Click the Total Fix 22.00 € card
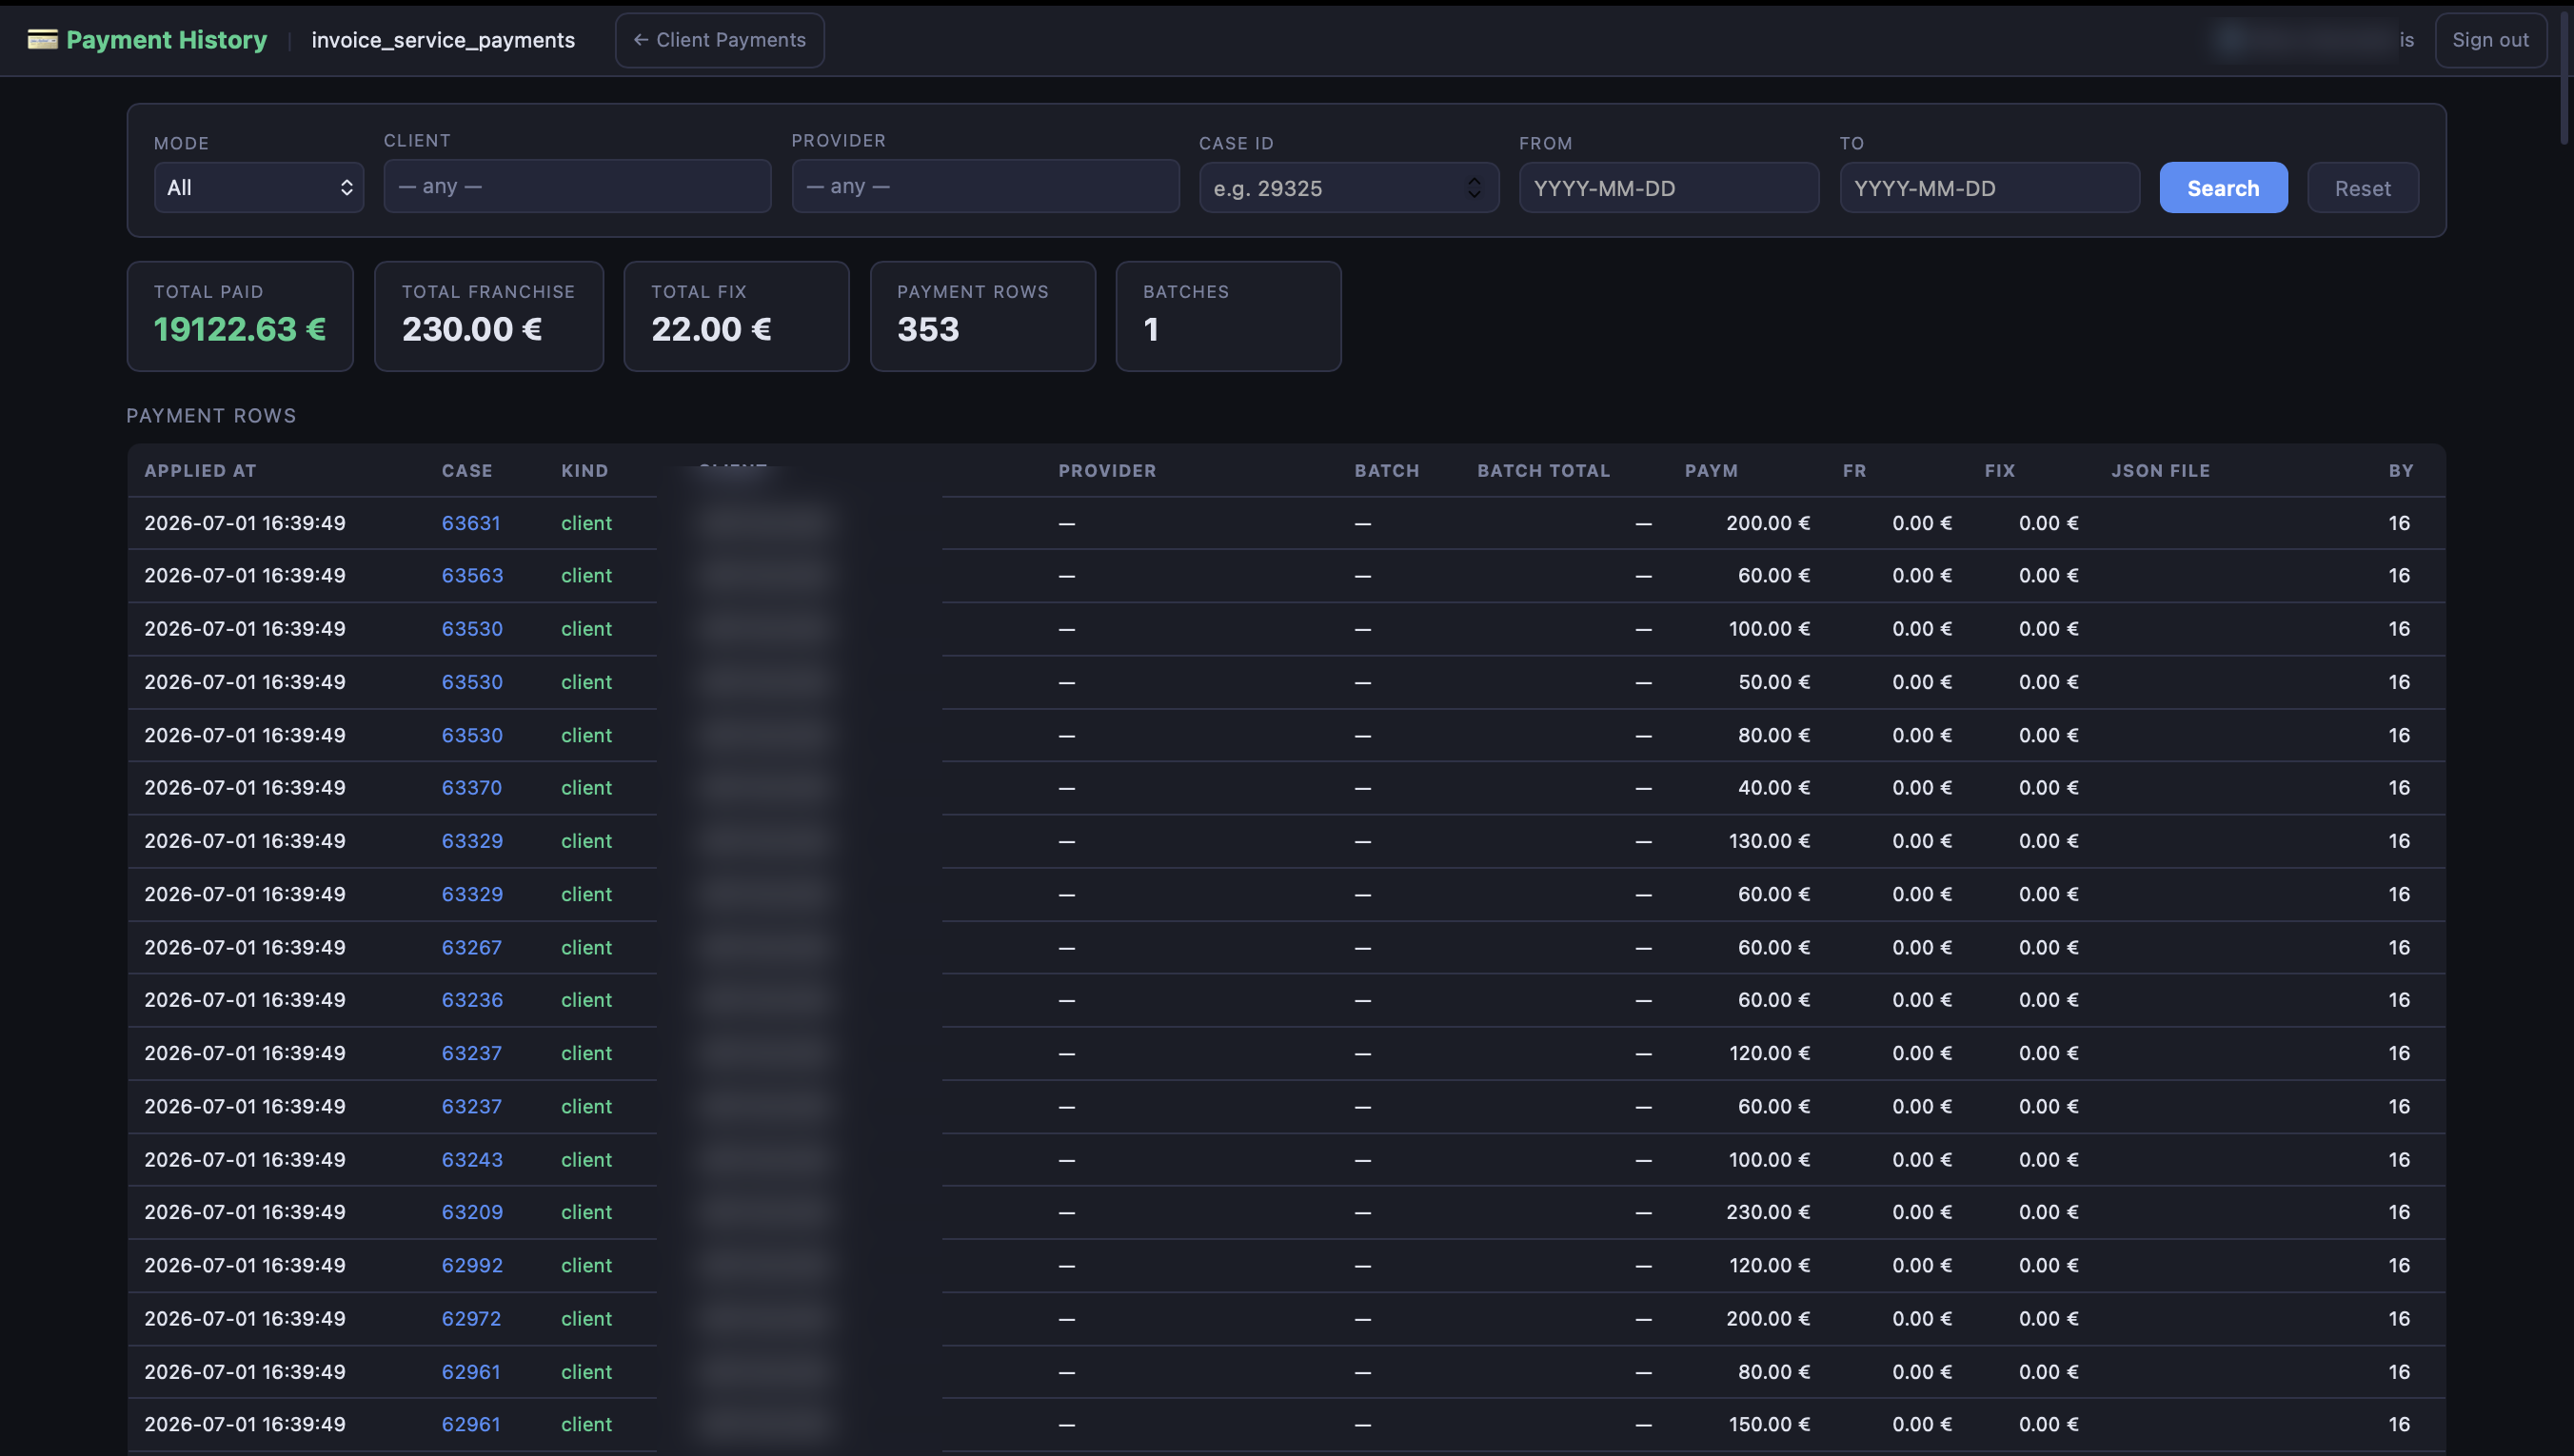Viewport: 2574px width, 1456px height. click(x=736, y=316)
